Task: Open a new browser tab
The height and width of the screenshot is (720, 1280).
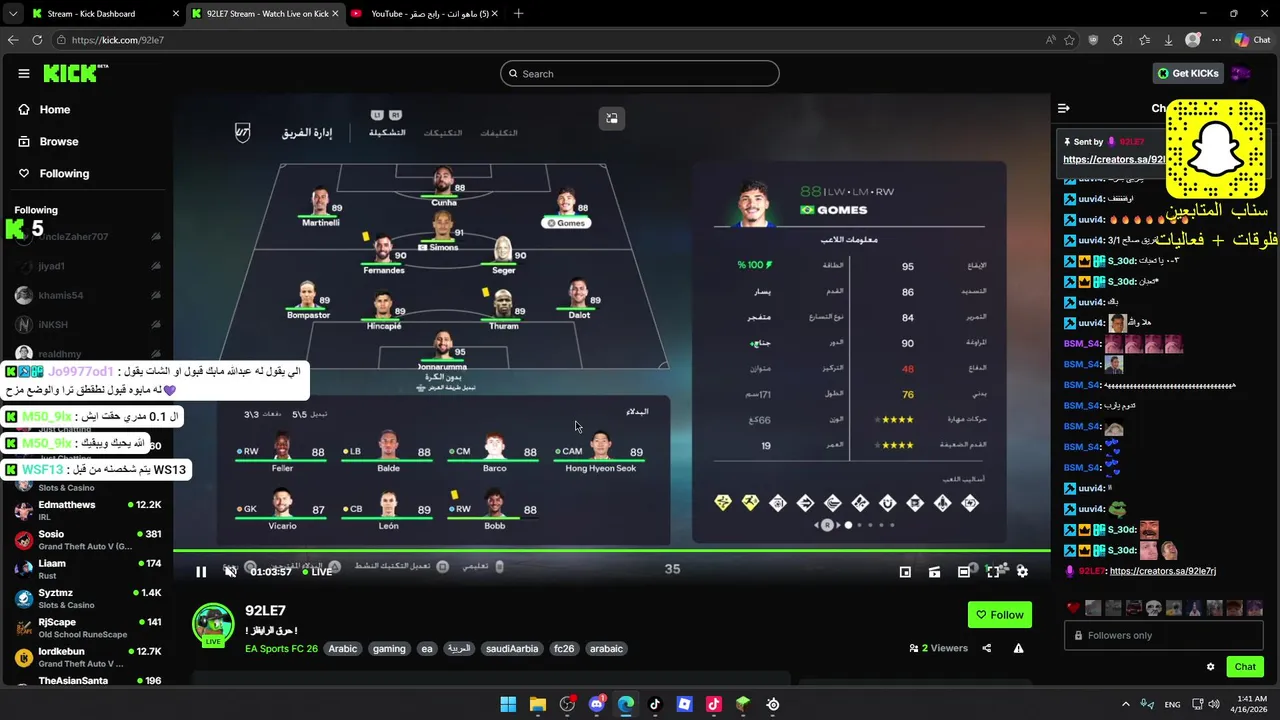Action: 518,14
